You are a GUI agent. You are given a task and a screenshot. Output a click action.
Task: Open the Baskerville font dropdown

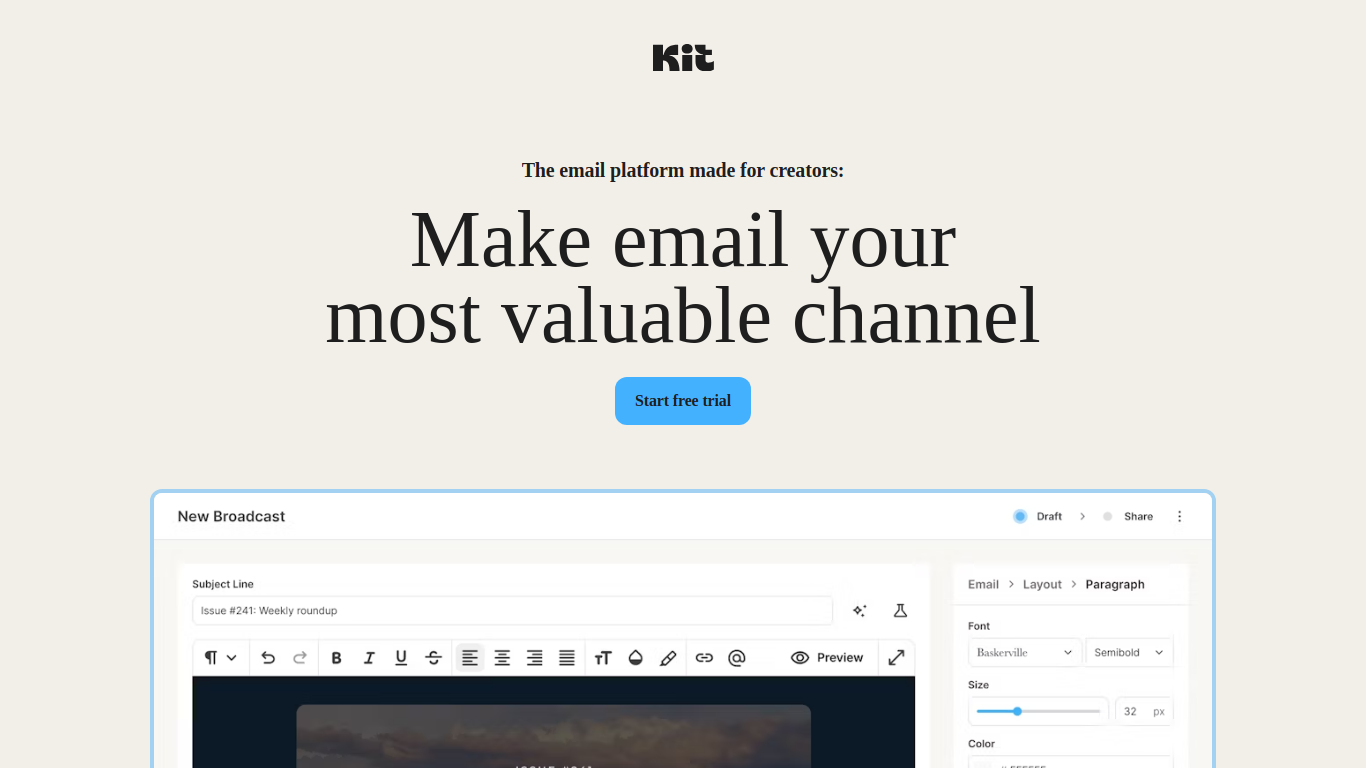(x=1025, y=652)
